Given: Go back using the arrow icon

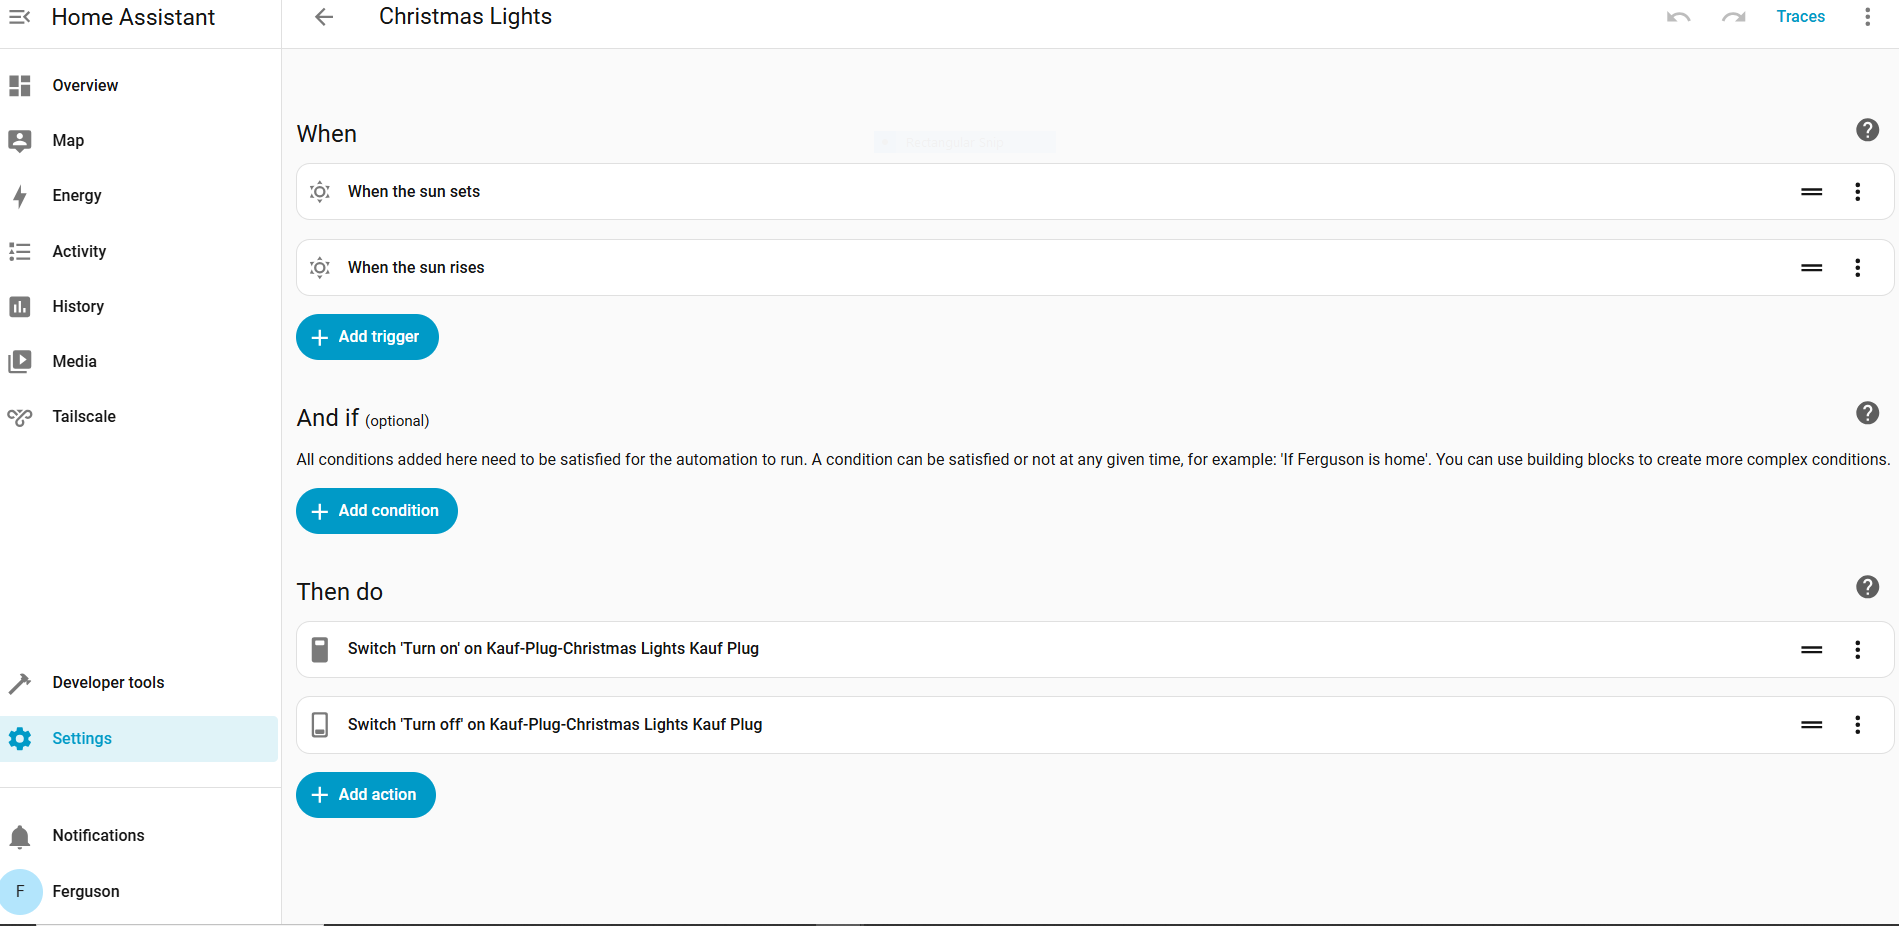Looking at the screenshot, I should click(x=323, y=17).
